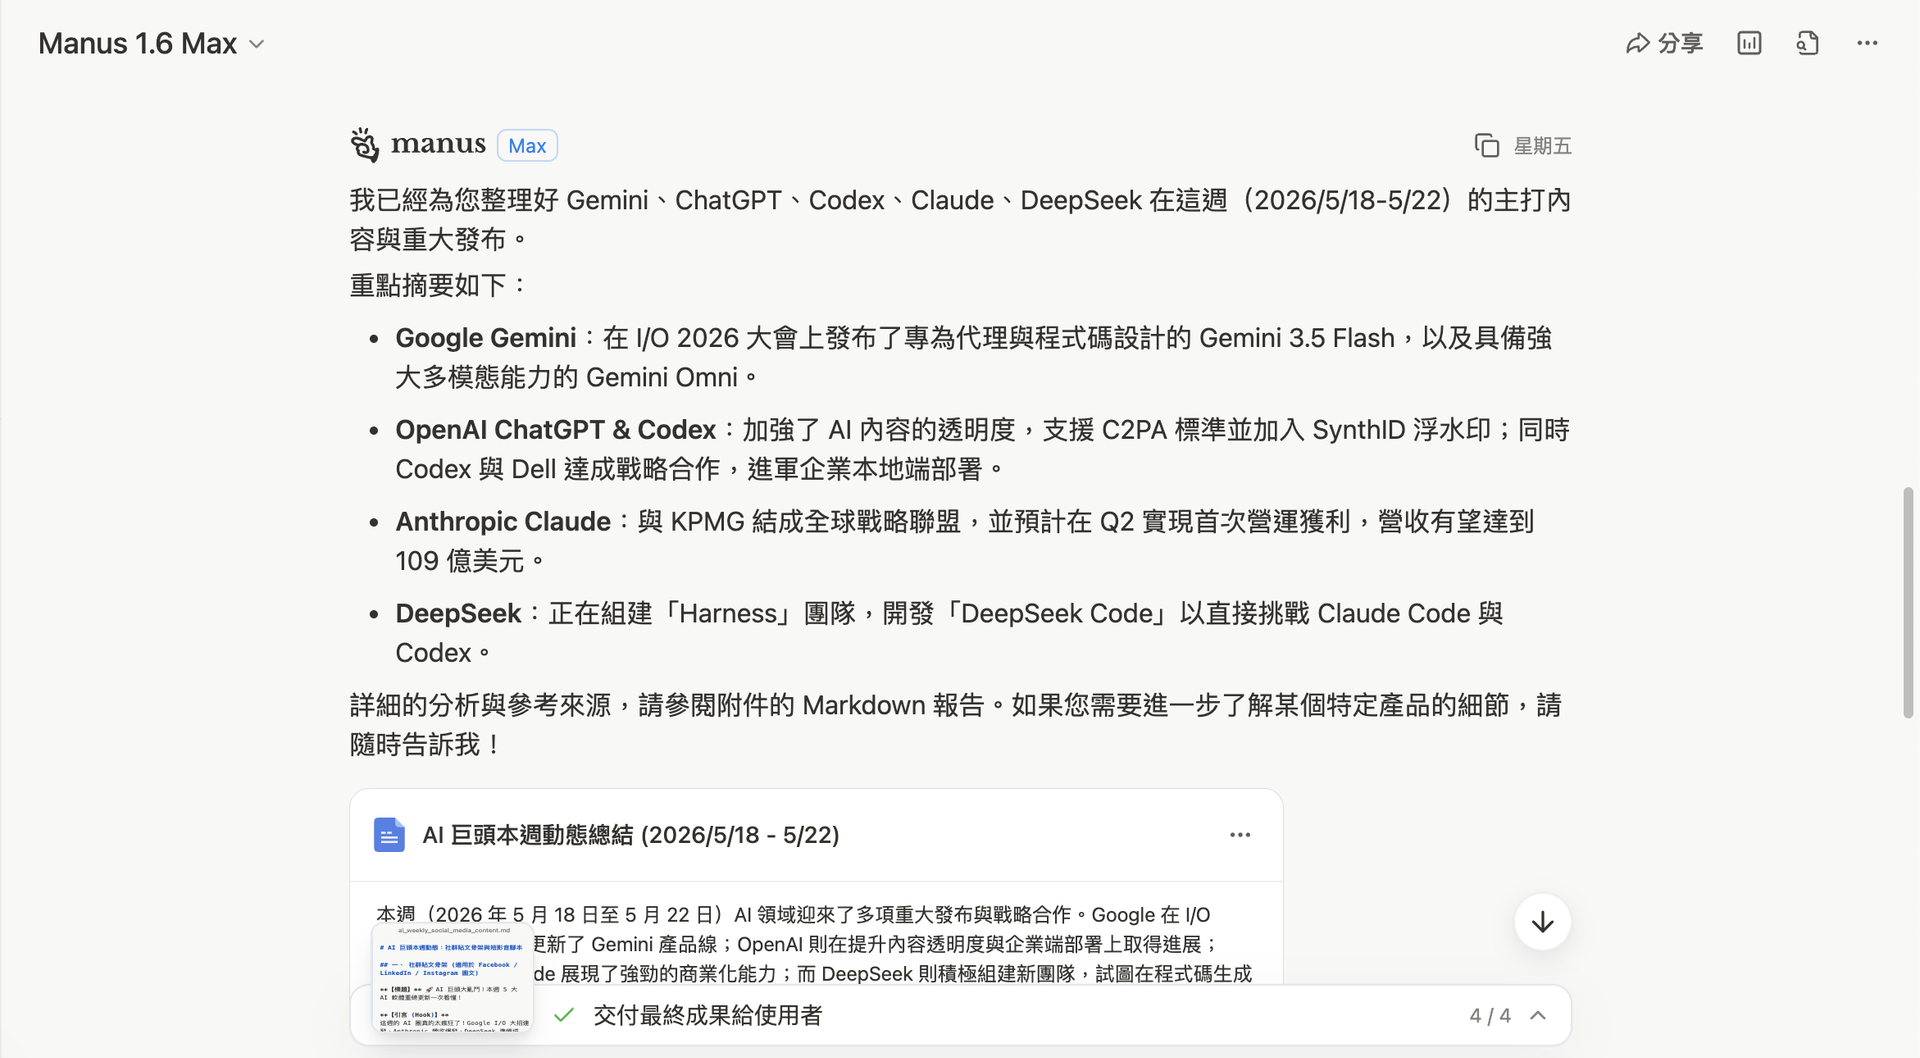
Task: Jump to bottom with the down arrow button
Action: pyautogui.click(x=1542, y=922)
